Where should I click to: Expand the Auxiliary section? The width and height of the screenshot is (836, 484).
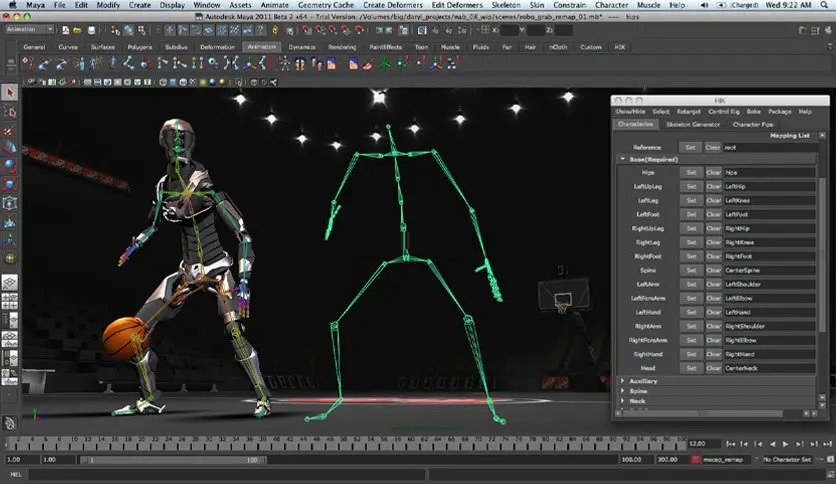pyautogui.click(x=622, y=381)
